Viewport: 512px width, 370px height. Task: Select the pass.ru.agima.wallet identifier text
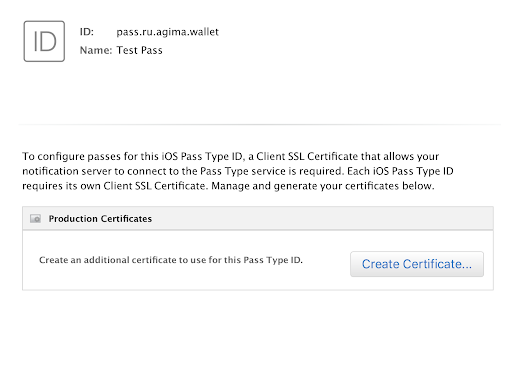167,32
